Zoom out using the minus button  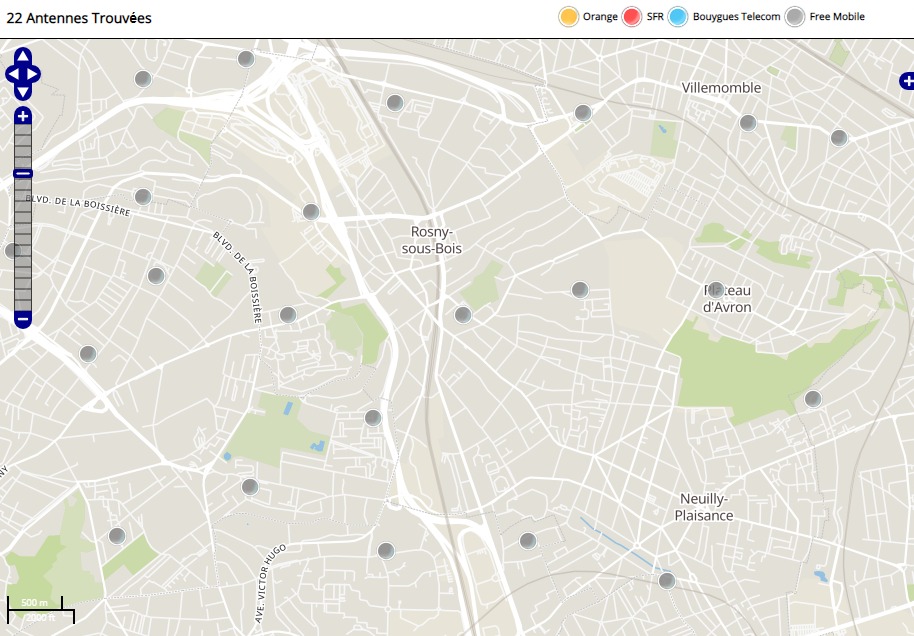(x=23, y=319)
